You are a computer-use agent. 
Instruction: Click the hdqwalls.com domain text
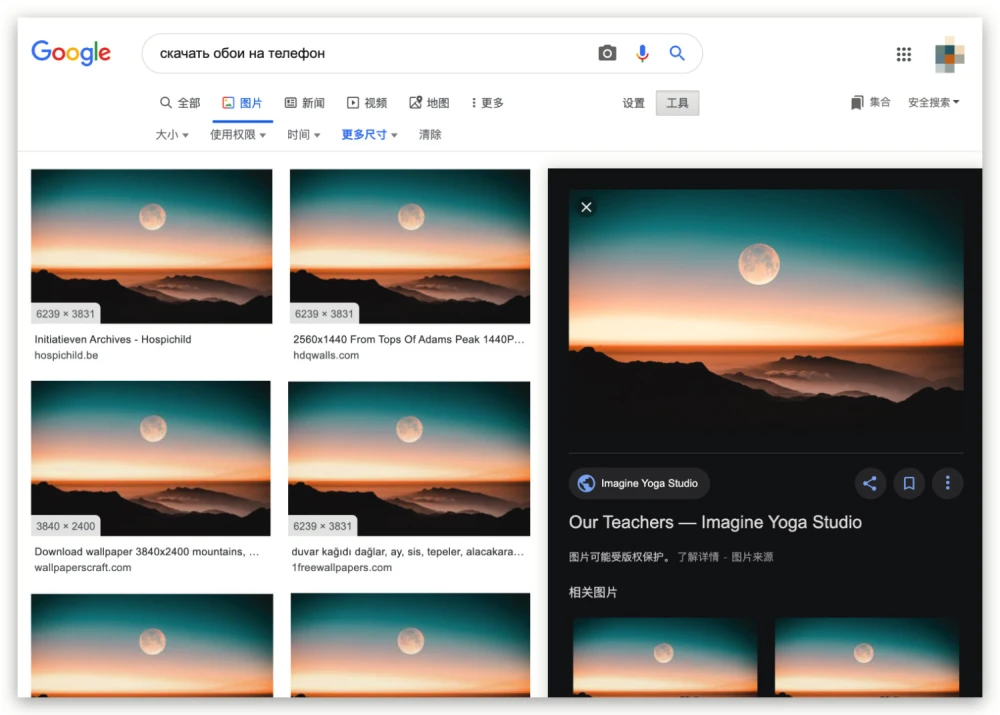coord(326,355)
